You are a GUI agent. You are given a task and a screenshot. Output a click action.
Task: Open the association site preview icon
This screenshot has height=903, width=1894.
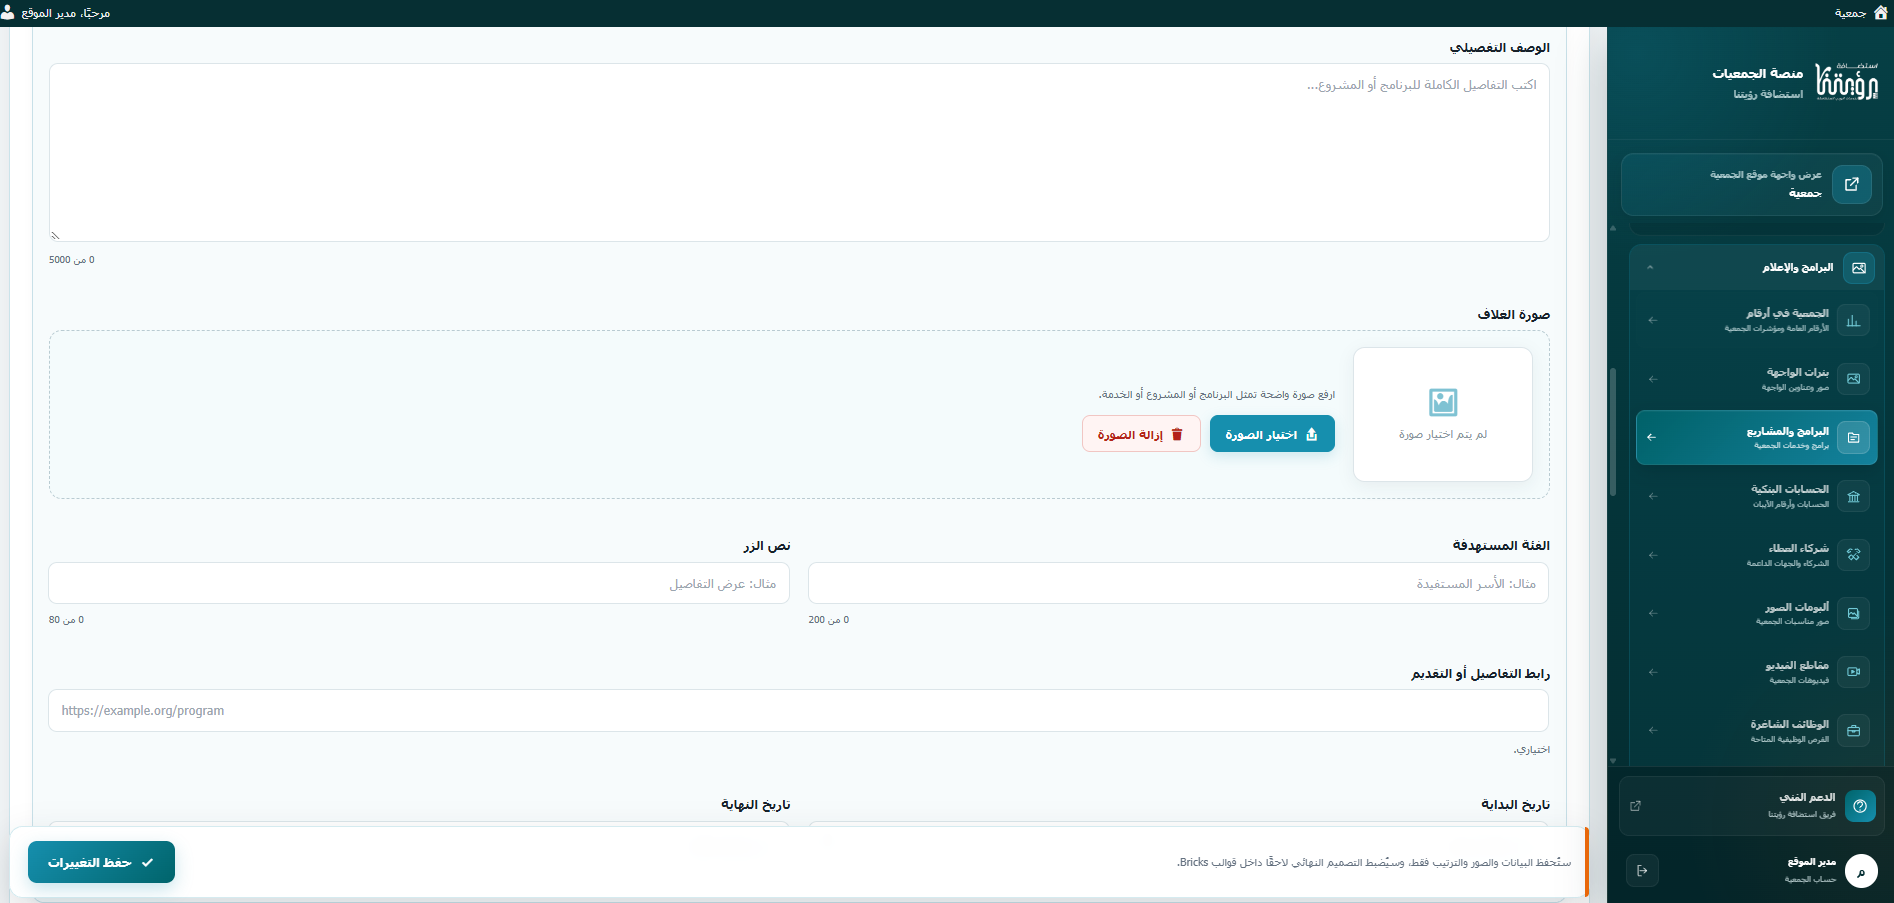pos(1851,185)
